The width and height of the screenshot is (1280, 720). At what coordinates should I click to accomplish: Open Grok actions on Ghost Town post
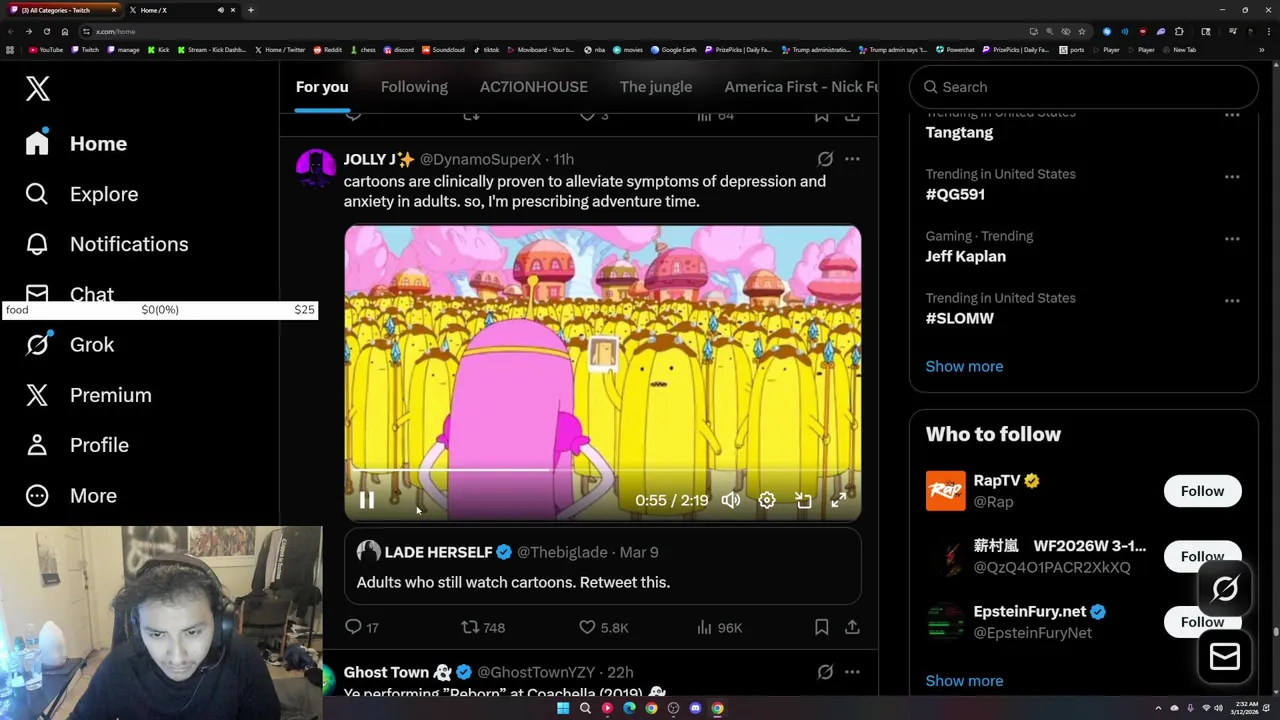tap(825, 672)
